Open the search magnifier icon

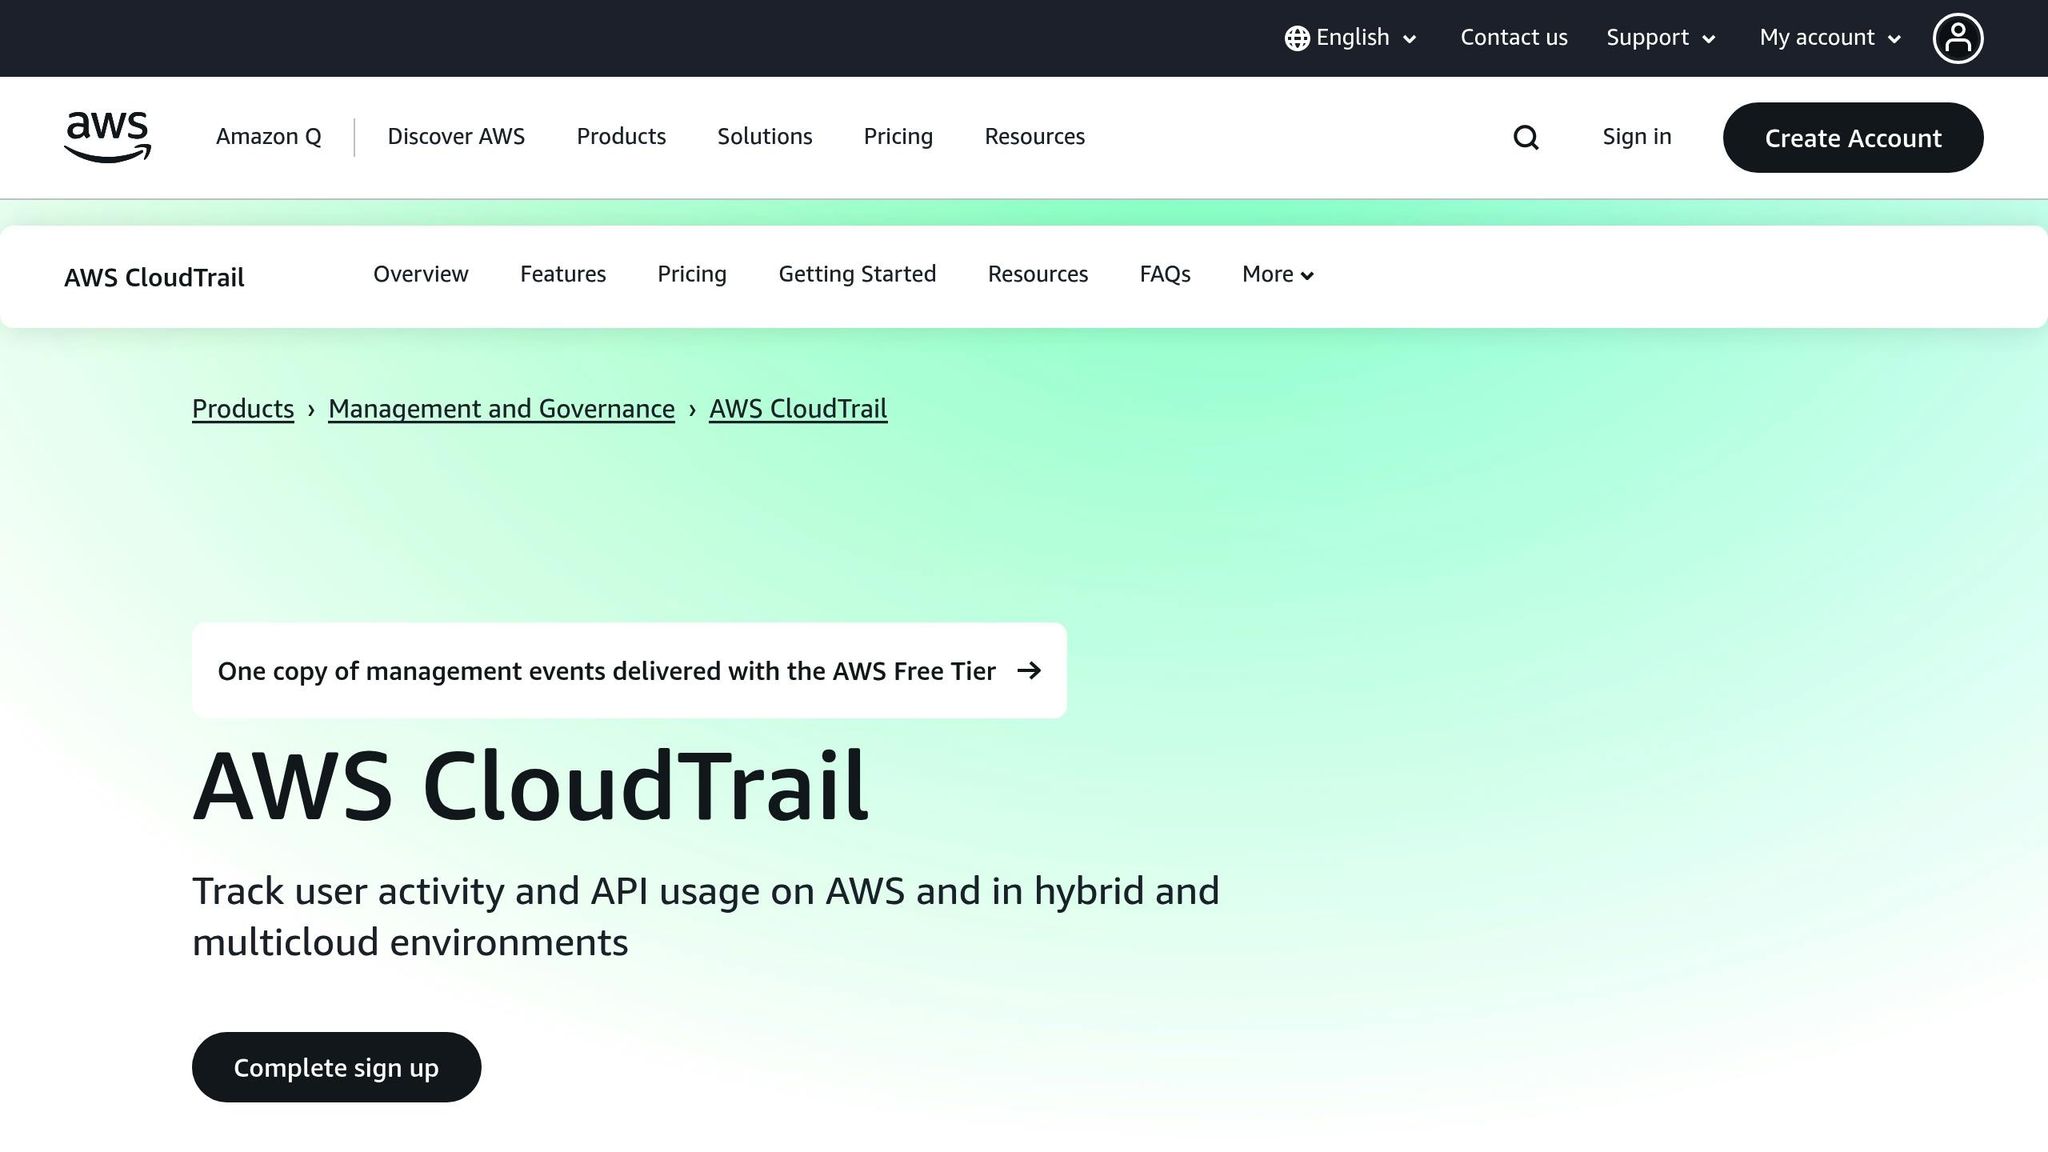[x=1526, y=137]
